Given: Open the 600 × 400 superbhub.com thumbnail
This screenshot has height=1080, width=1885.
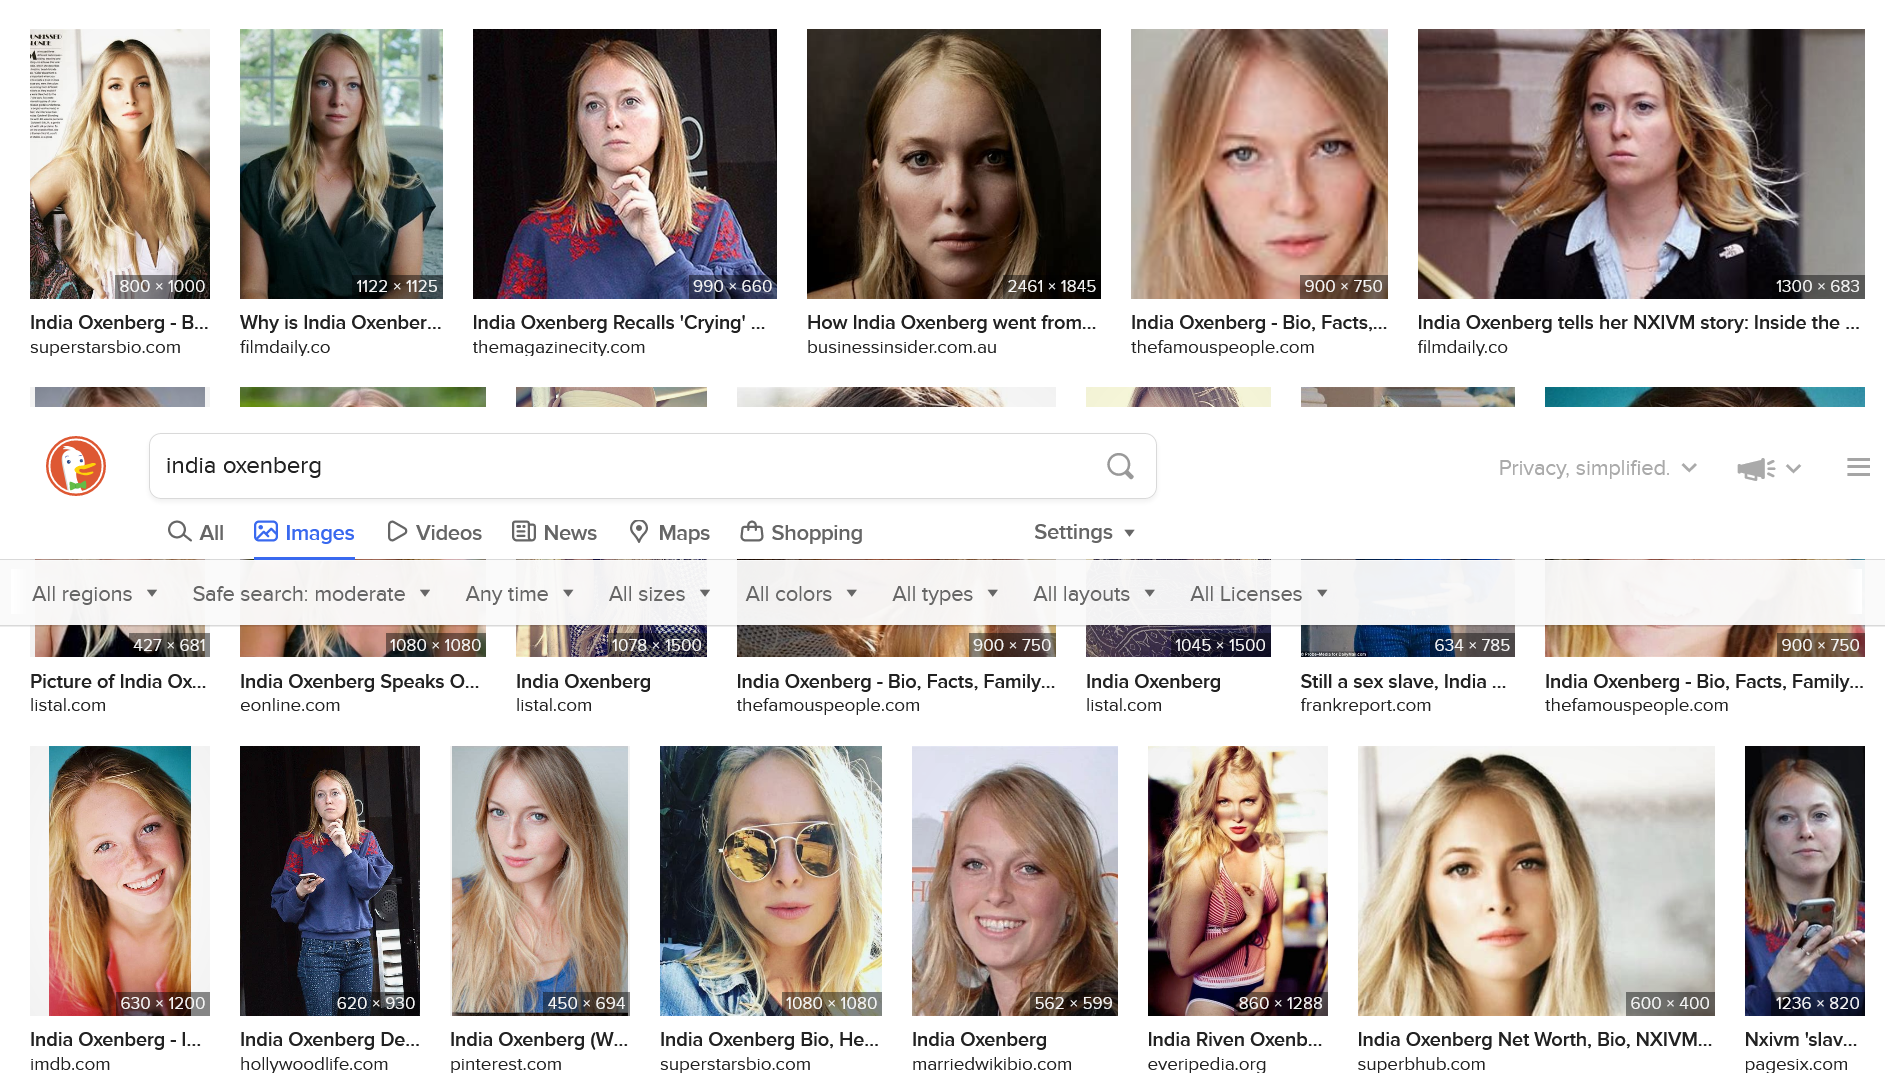Looking at the screenshot, I should tap(1536, 881).
